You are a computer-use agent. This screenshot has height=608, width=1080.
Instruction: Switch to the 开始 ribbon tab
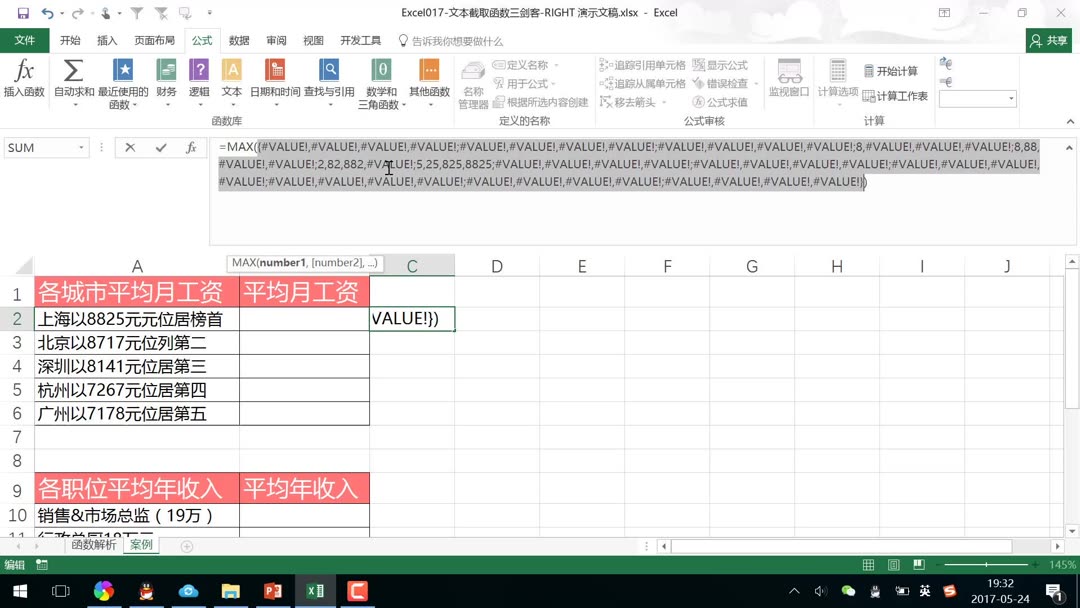pyautogui.click(x=69, y=40)
